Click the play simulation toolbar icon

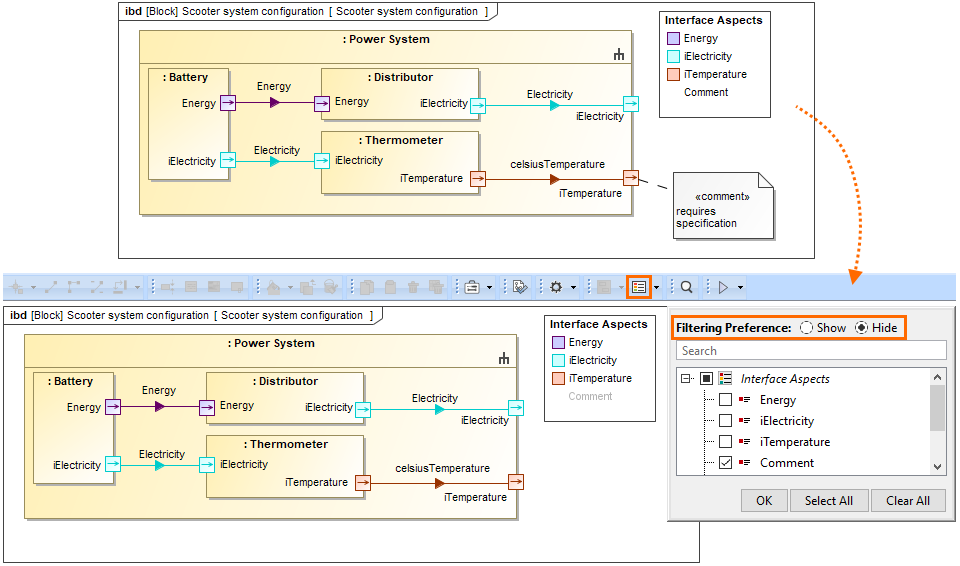[723, 287]
